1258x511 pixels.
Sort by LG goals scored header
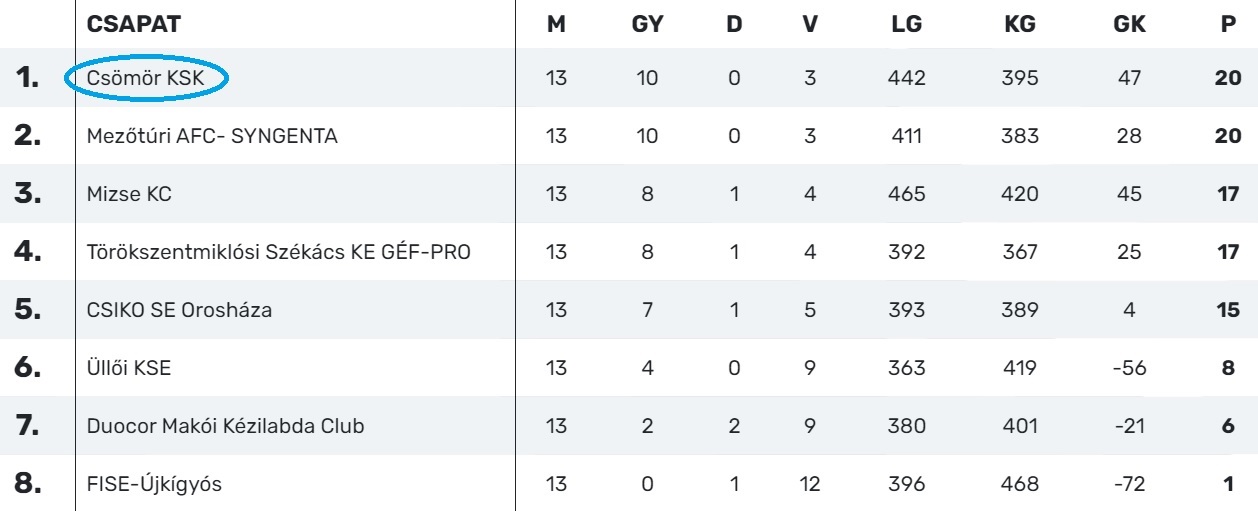[x=906, y=24]
